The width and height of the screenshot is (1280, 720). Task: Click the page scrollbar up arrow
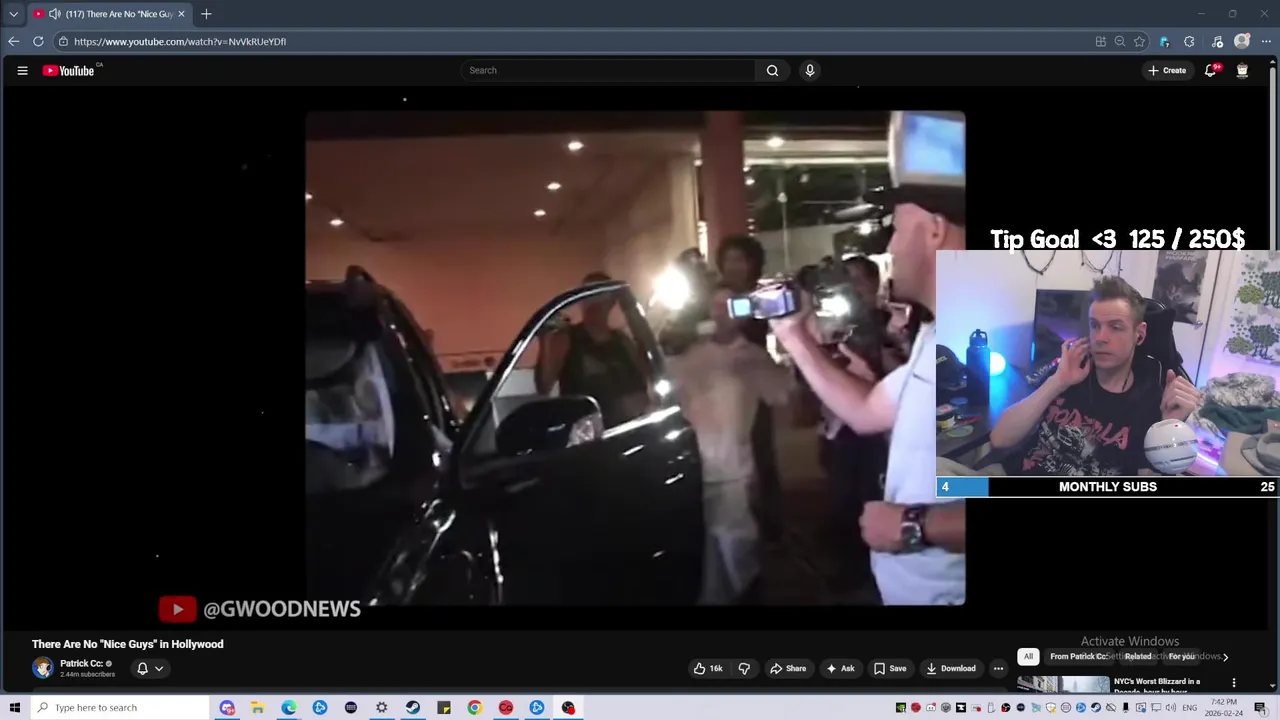[x=1274, y=60]
